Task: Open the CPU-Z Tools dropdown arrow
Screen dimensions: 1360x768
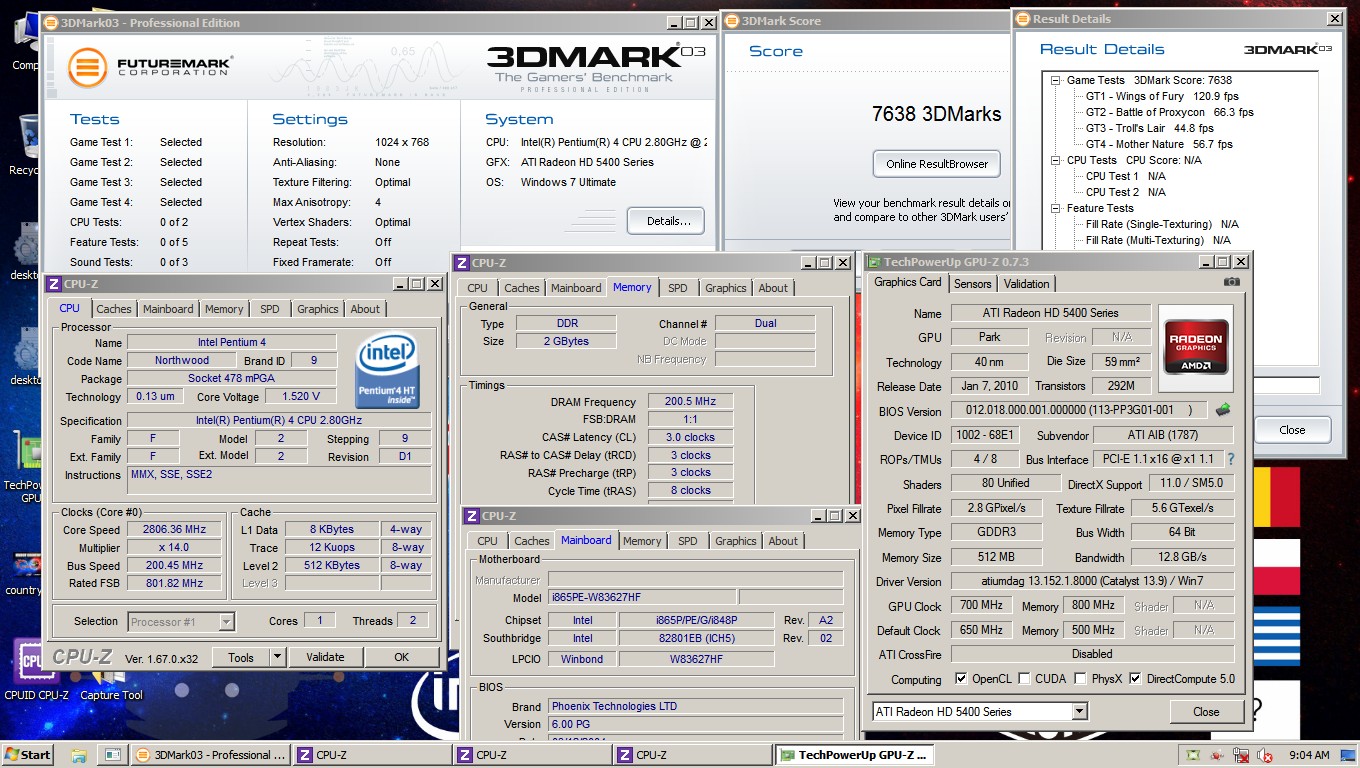Action: [x=277, y=657]
